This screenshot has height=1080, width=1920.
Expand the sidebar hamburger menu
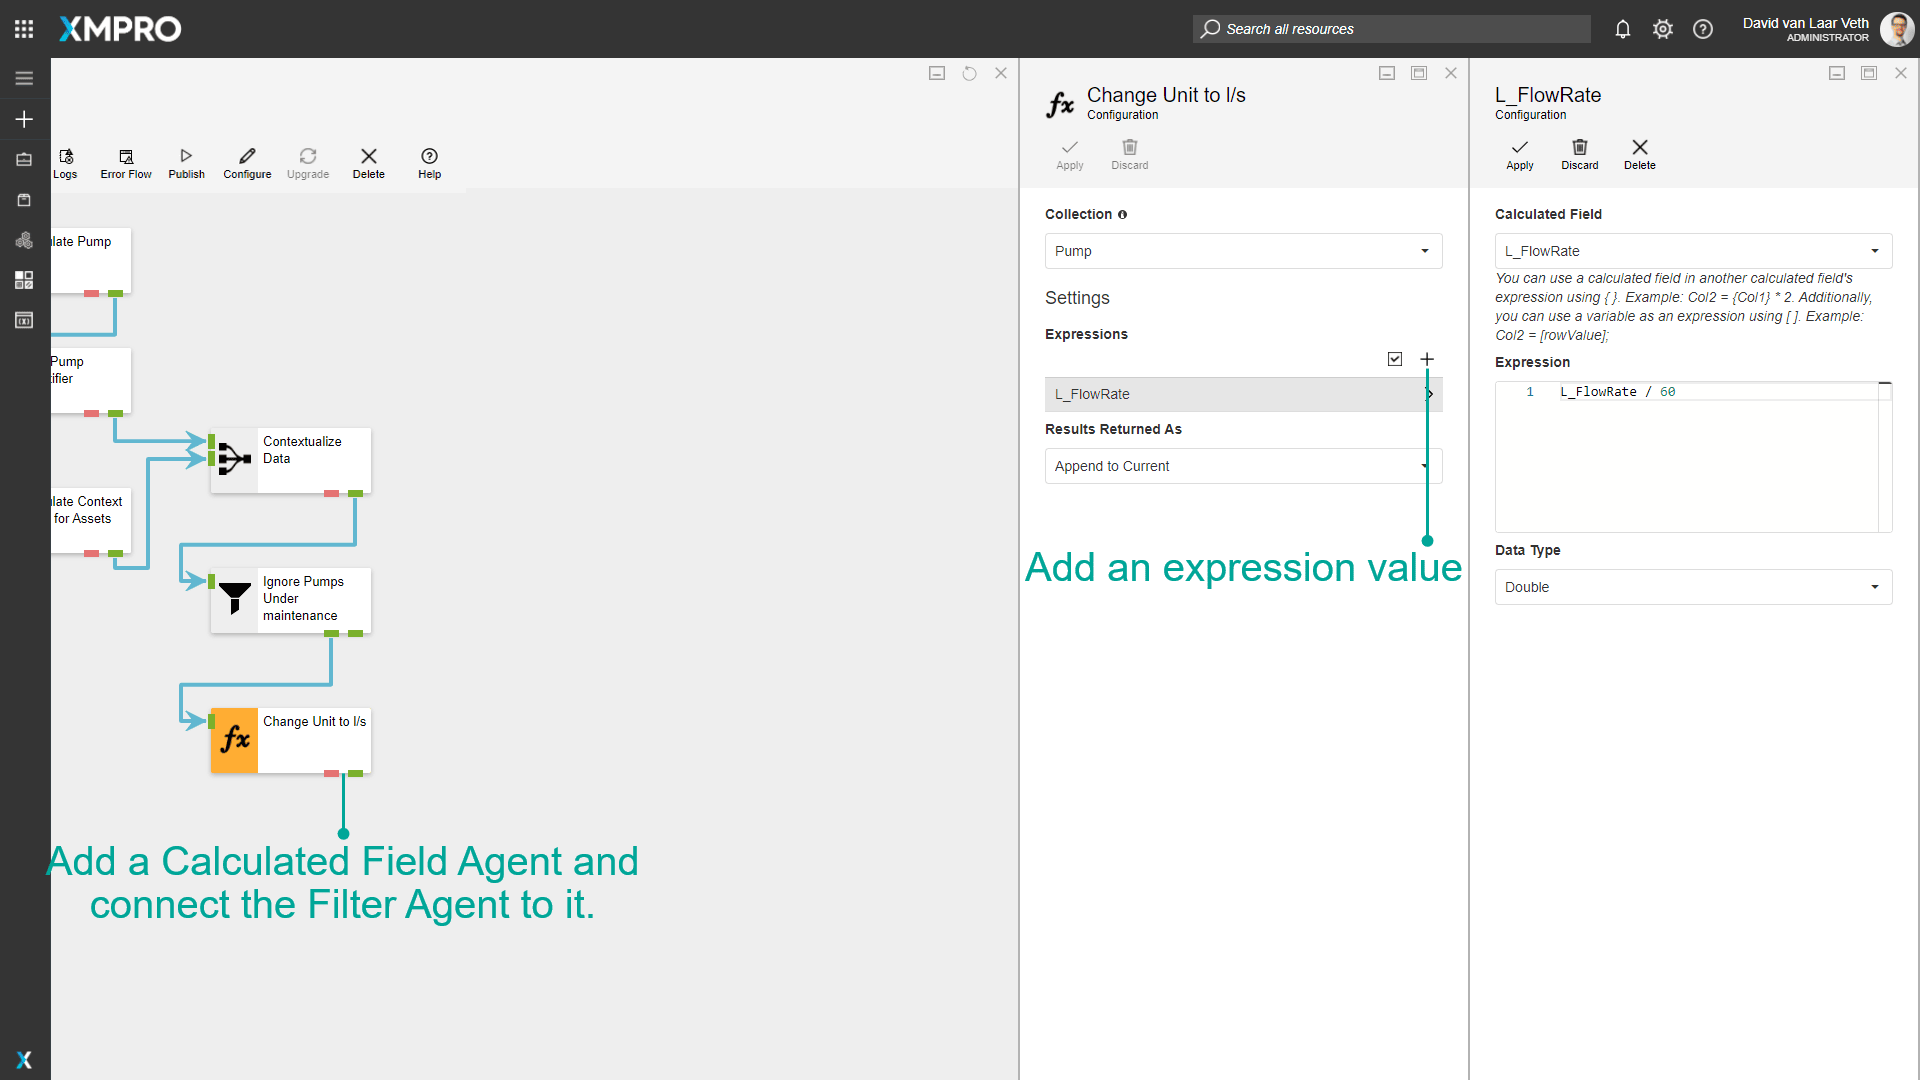click(x=24, y=78)
